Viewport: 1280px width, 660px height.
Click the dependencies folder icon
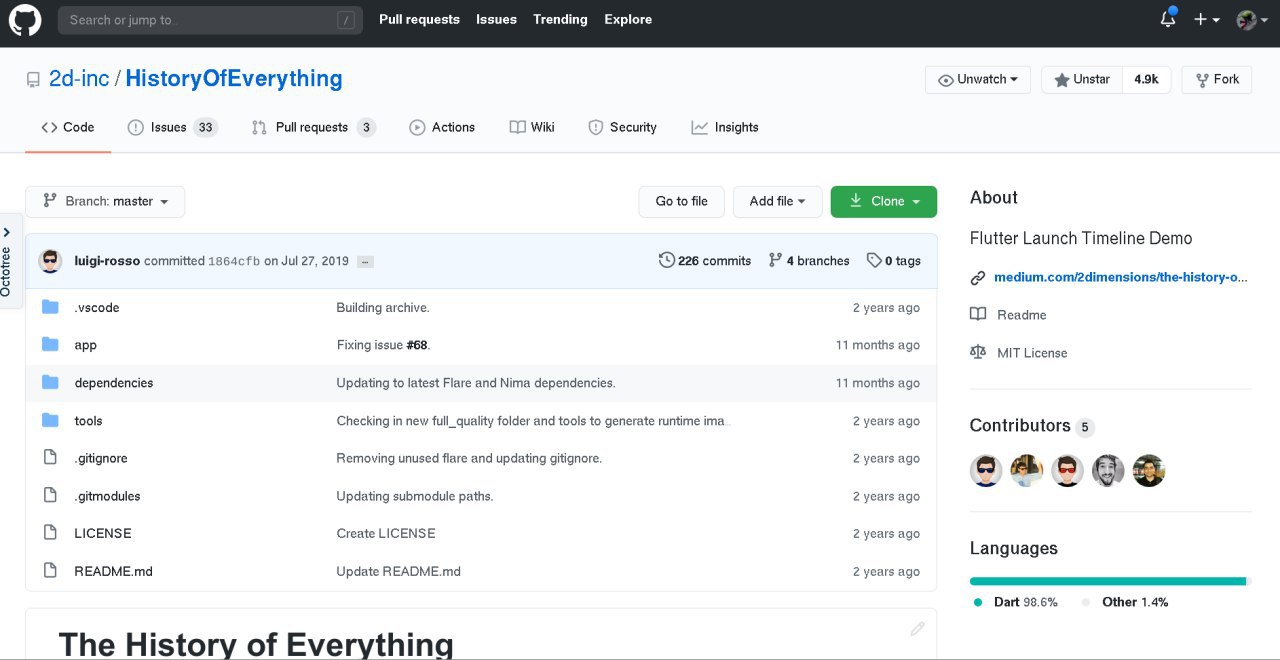tap(50, 382)
